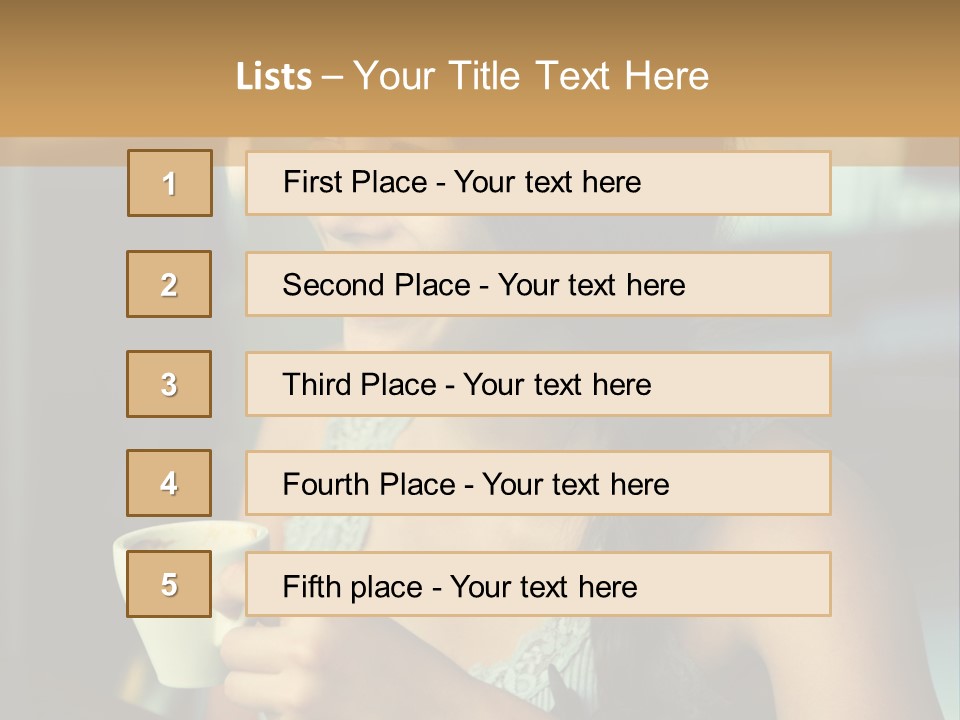Click the number 3 box

tap(169, 384)
